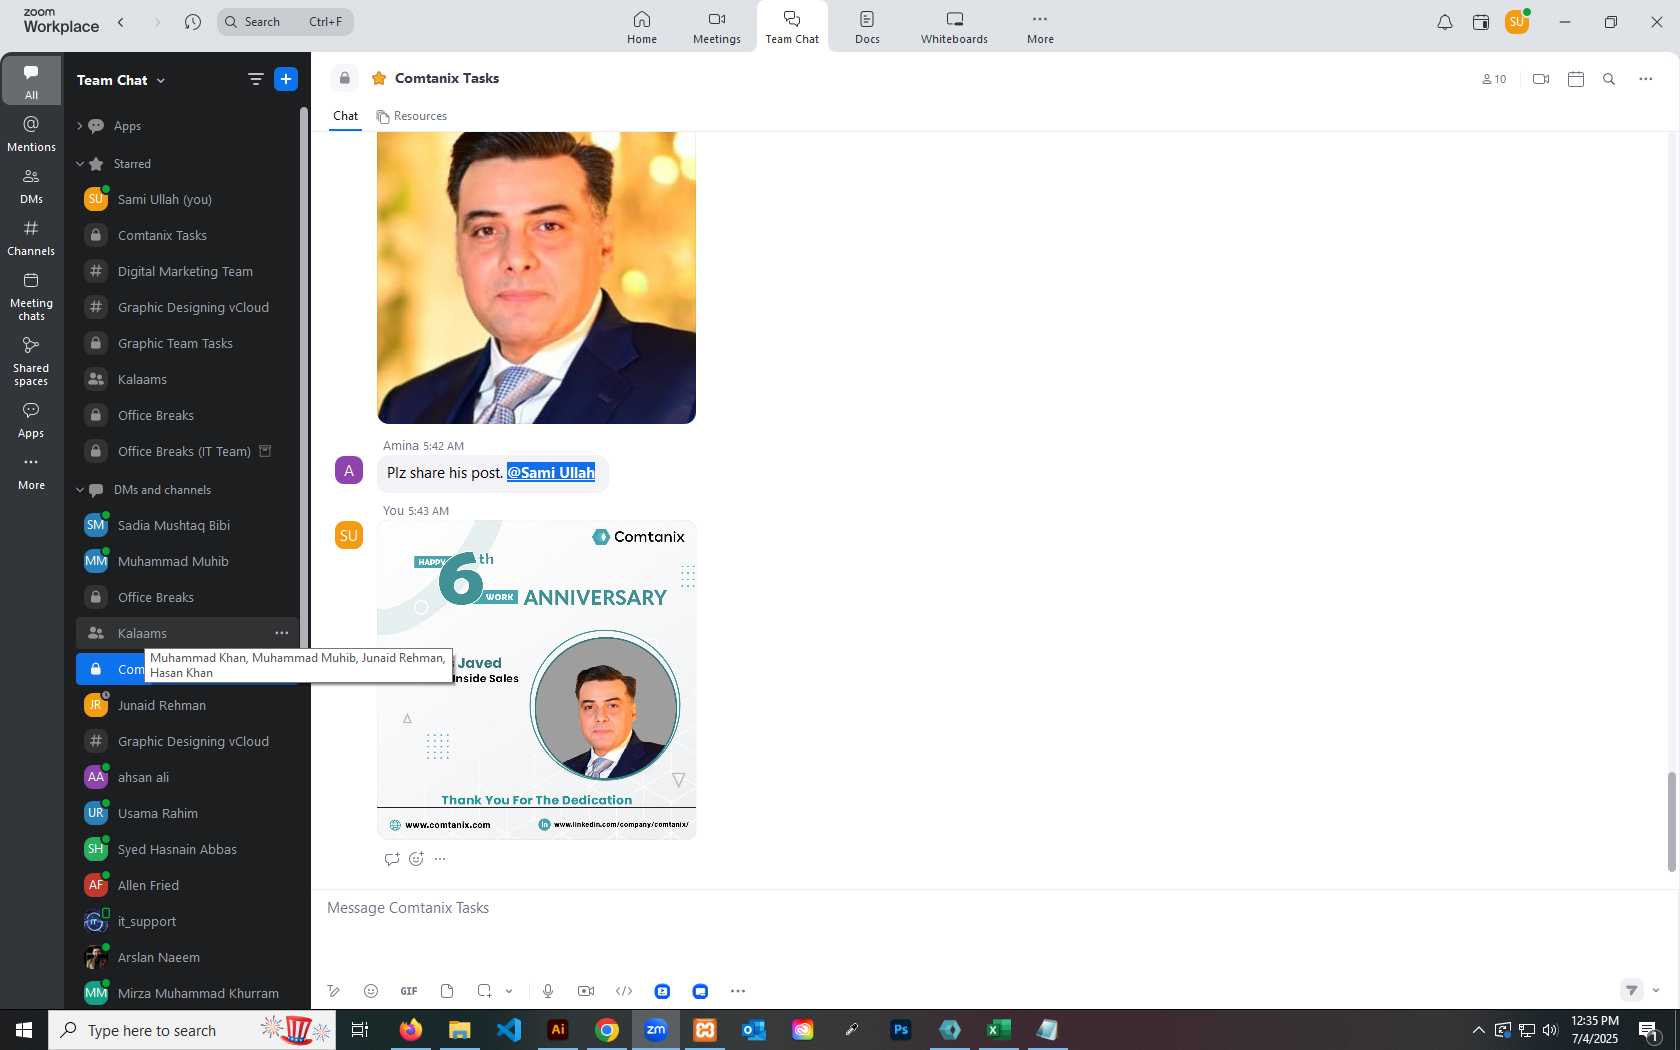The width and height of the screenshot is (1680, 1050).
Task: Open the Digital Marketing Team channel
Action: tap(186, 271)
